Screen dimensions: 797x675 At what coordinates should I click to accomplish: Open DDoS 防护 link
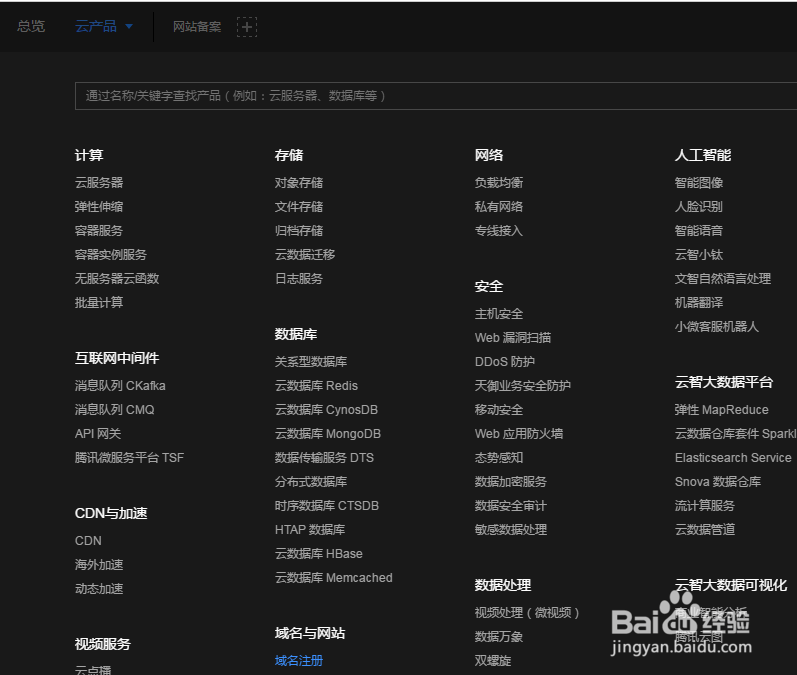pos(505,361)
